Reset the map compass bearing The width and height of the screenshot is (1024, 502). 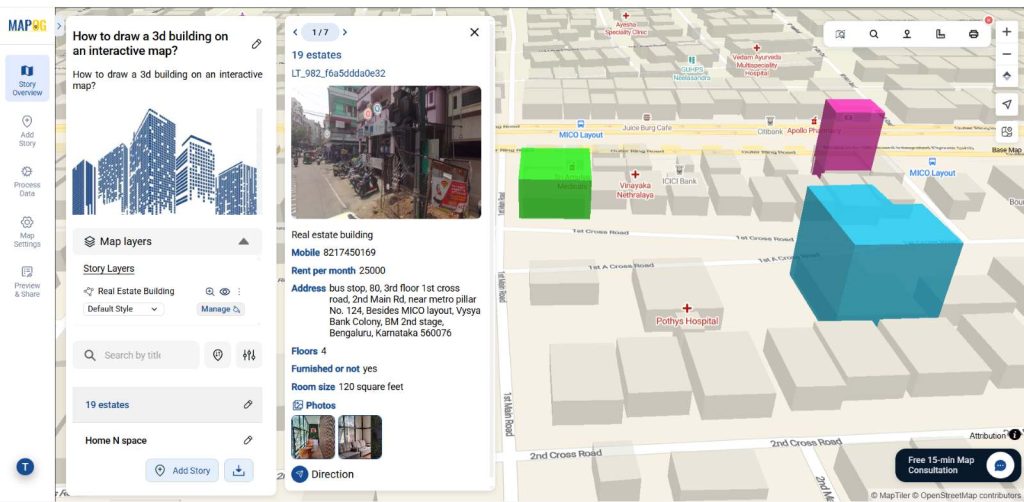pyautogui.click(x=1006, y=76)
